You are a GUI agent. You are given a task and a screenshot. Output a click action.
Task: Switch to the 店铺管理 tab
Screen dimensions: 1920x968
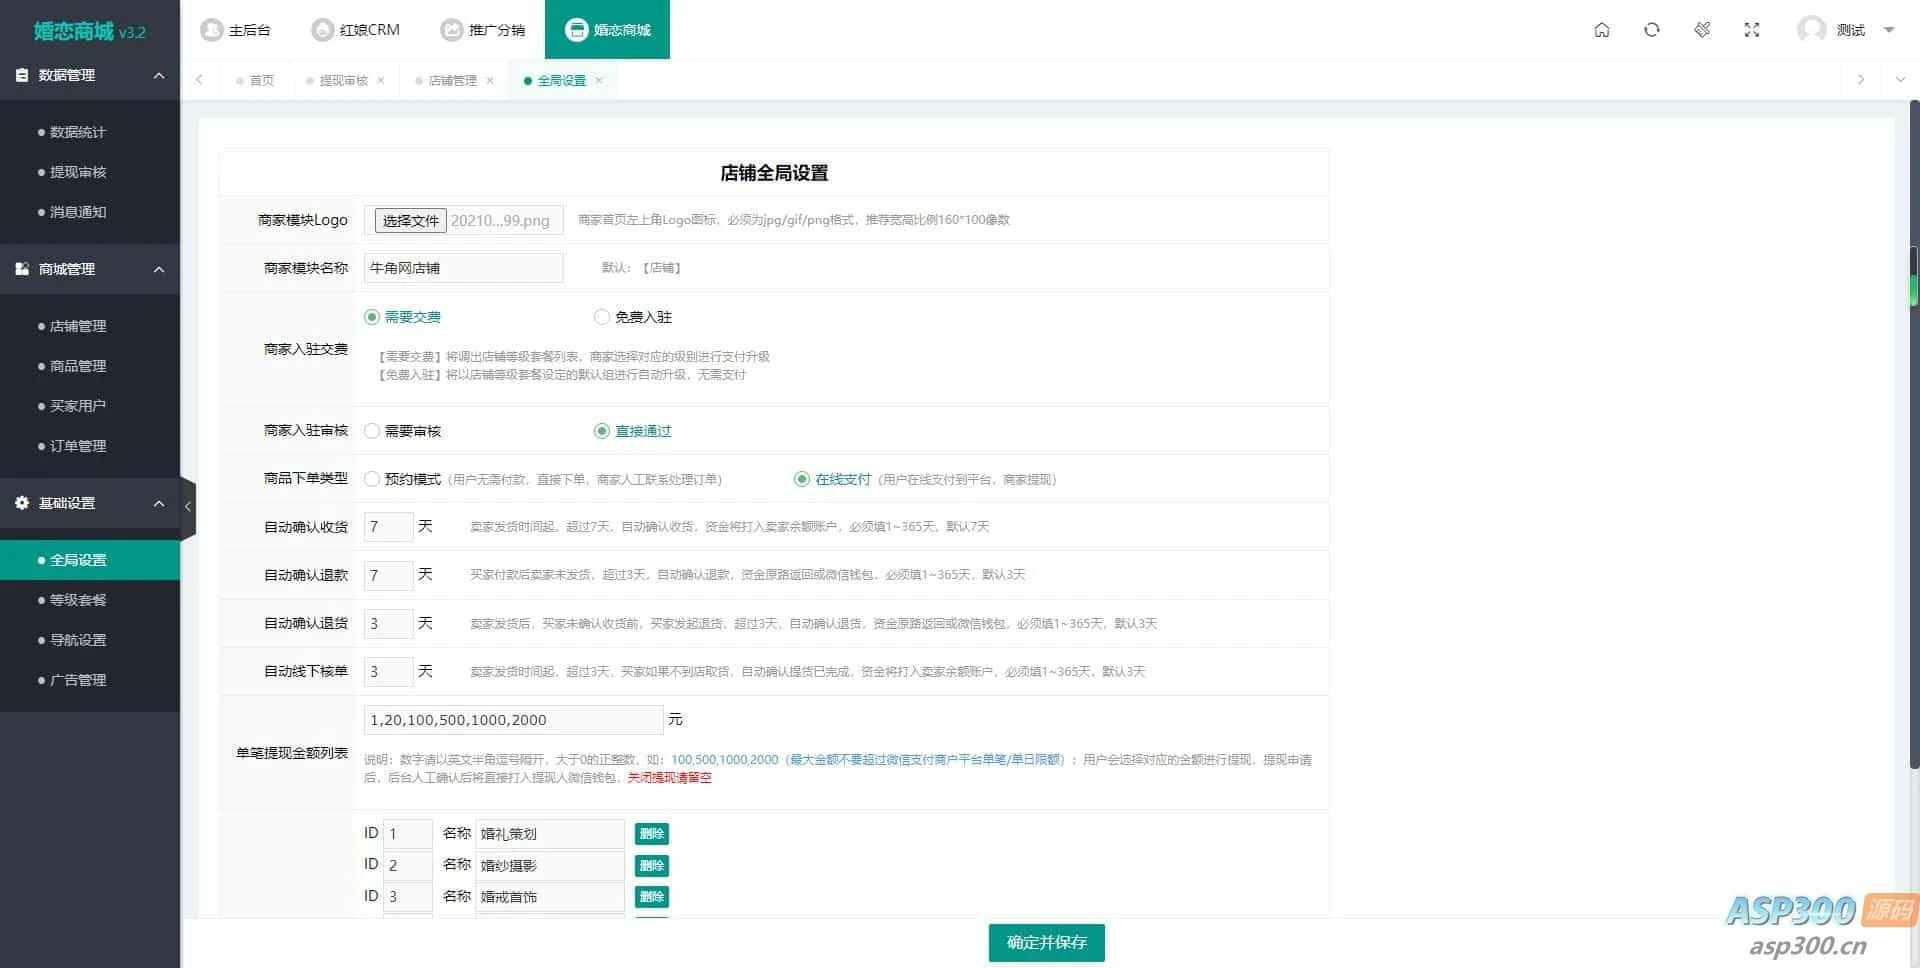coord(453,80)
